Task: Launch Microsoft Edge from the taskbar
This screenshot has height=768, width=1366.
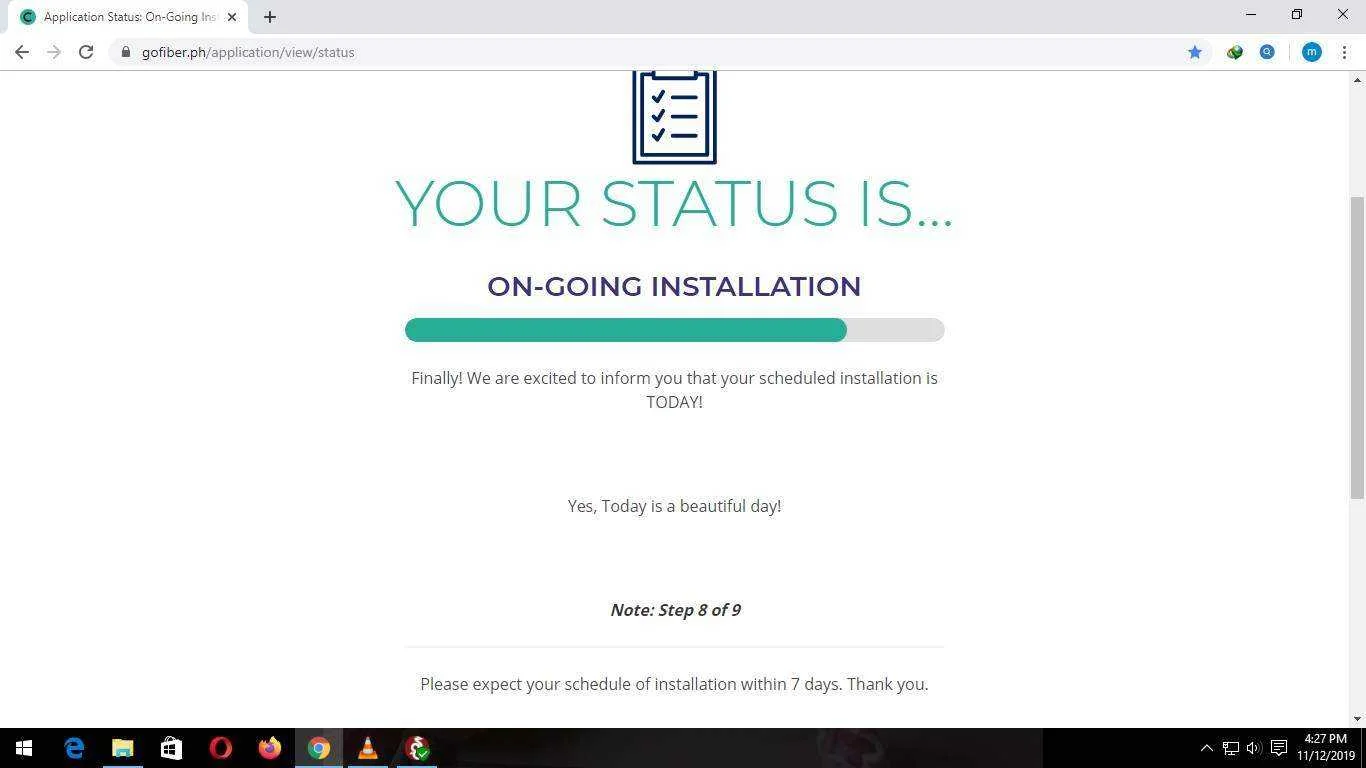Action: (x=74, y=748)
